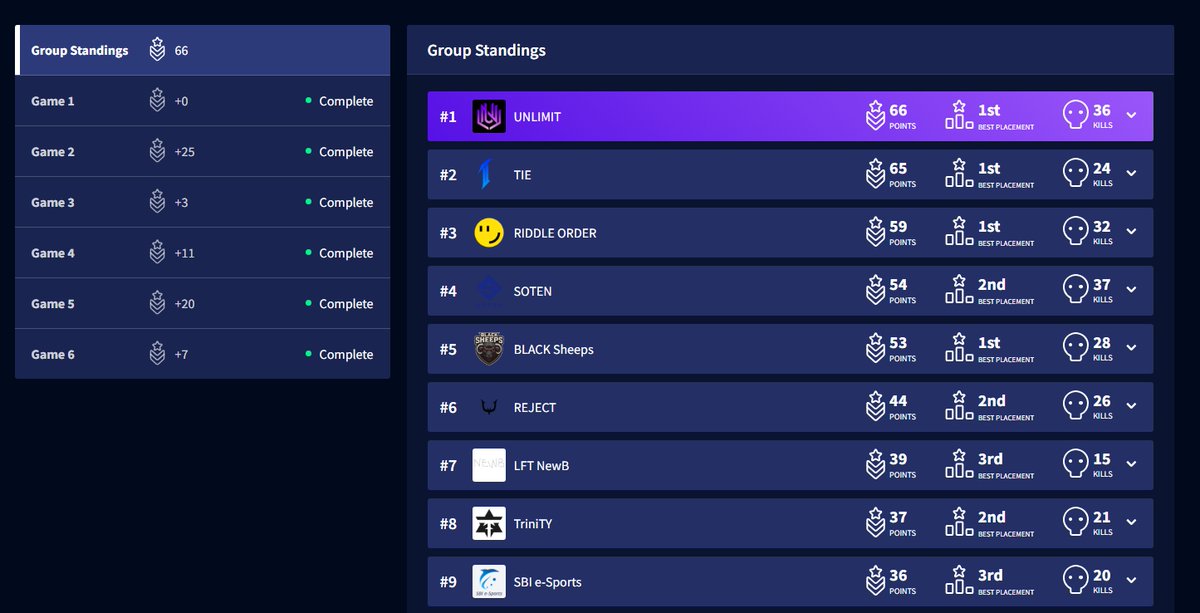
Task: Click the TIE team name
Action: tap(522, 175)
